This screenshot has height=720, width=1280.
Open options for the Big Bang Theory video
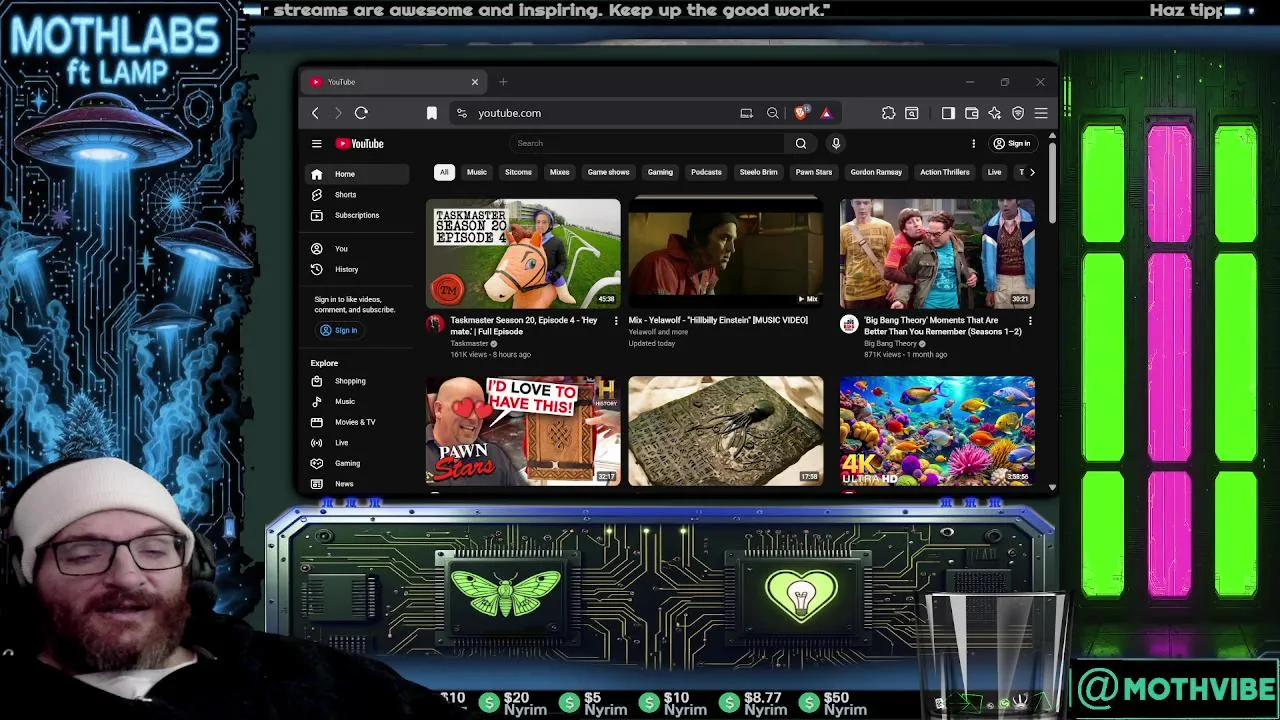tap(1030, 321)
